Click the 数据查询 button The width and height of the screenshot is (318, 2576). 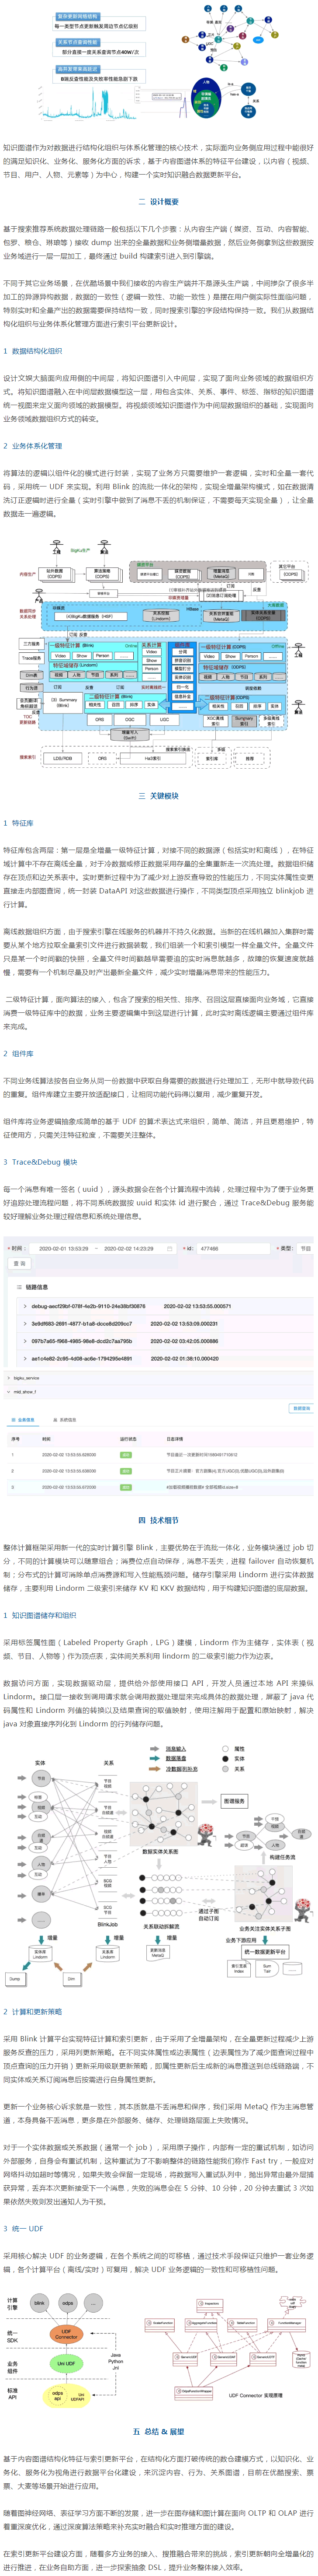pyautogui.click(x=300, y=1408)
